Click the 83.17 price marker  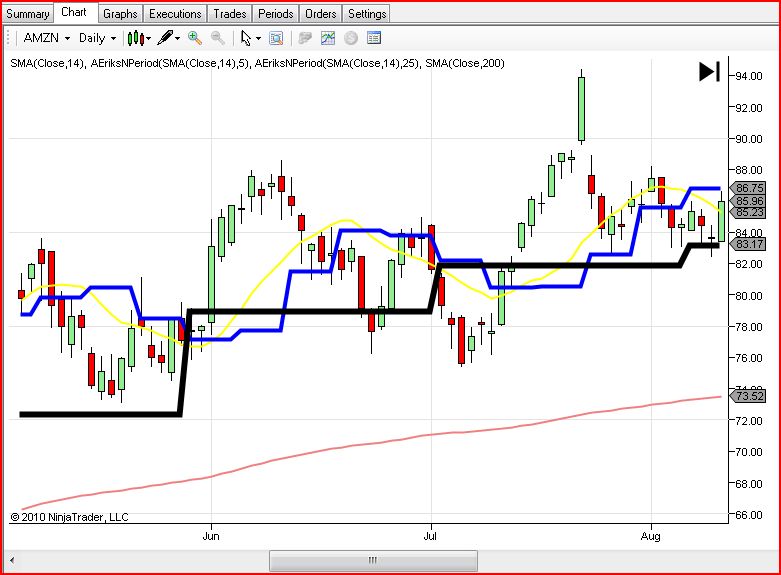tap(747, 244)
